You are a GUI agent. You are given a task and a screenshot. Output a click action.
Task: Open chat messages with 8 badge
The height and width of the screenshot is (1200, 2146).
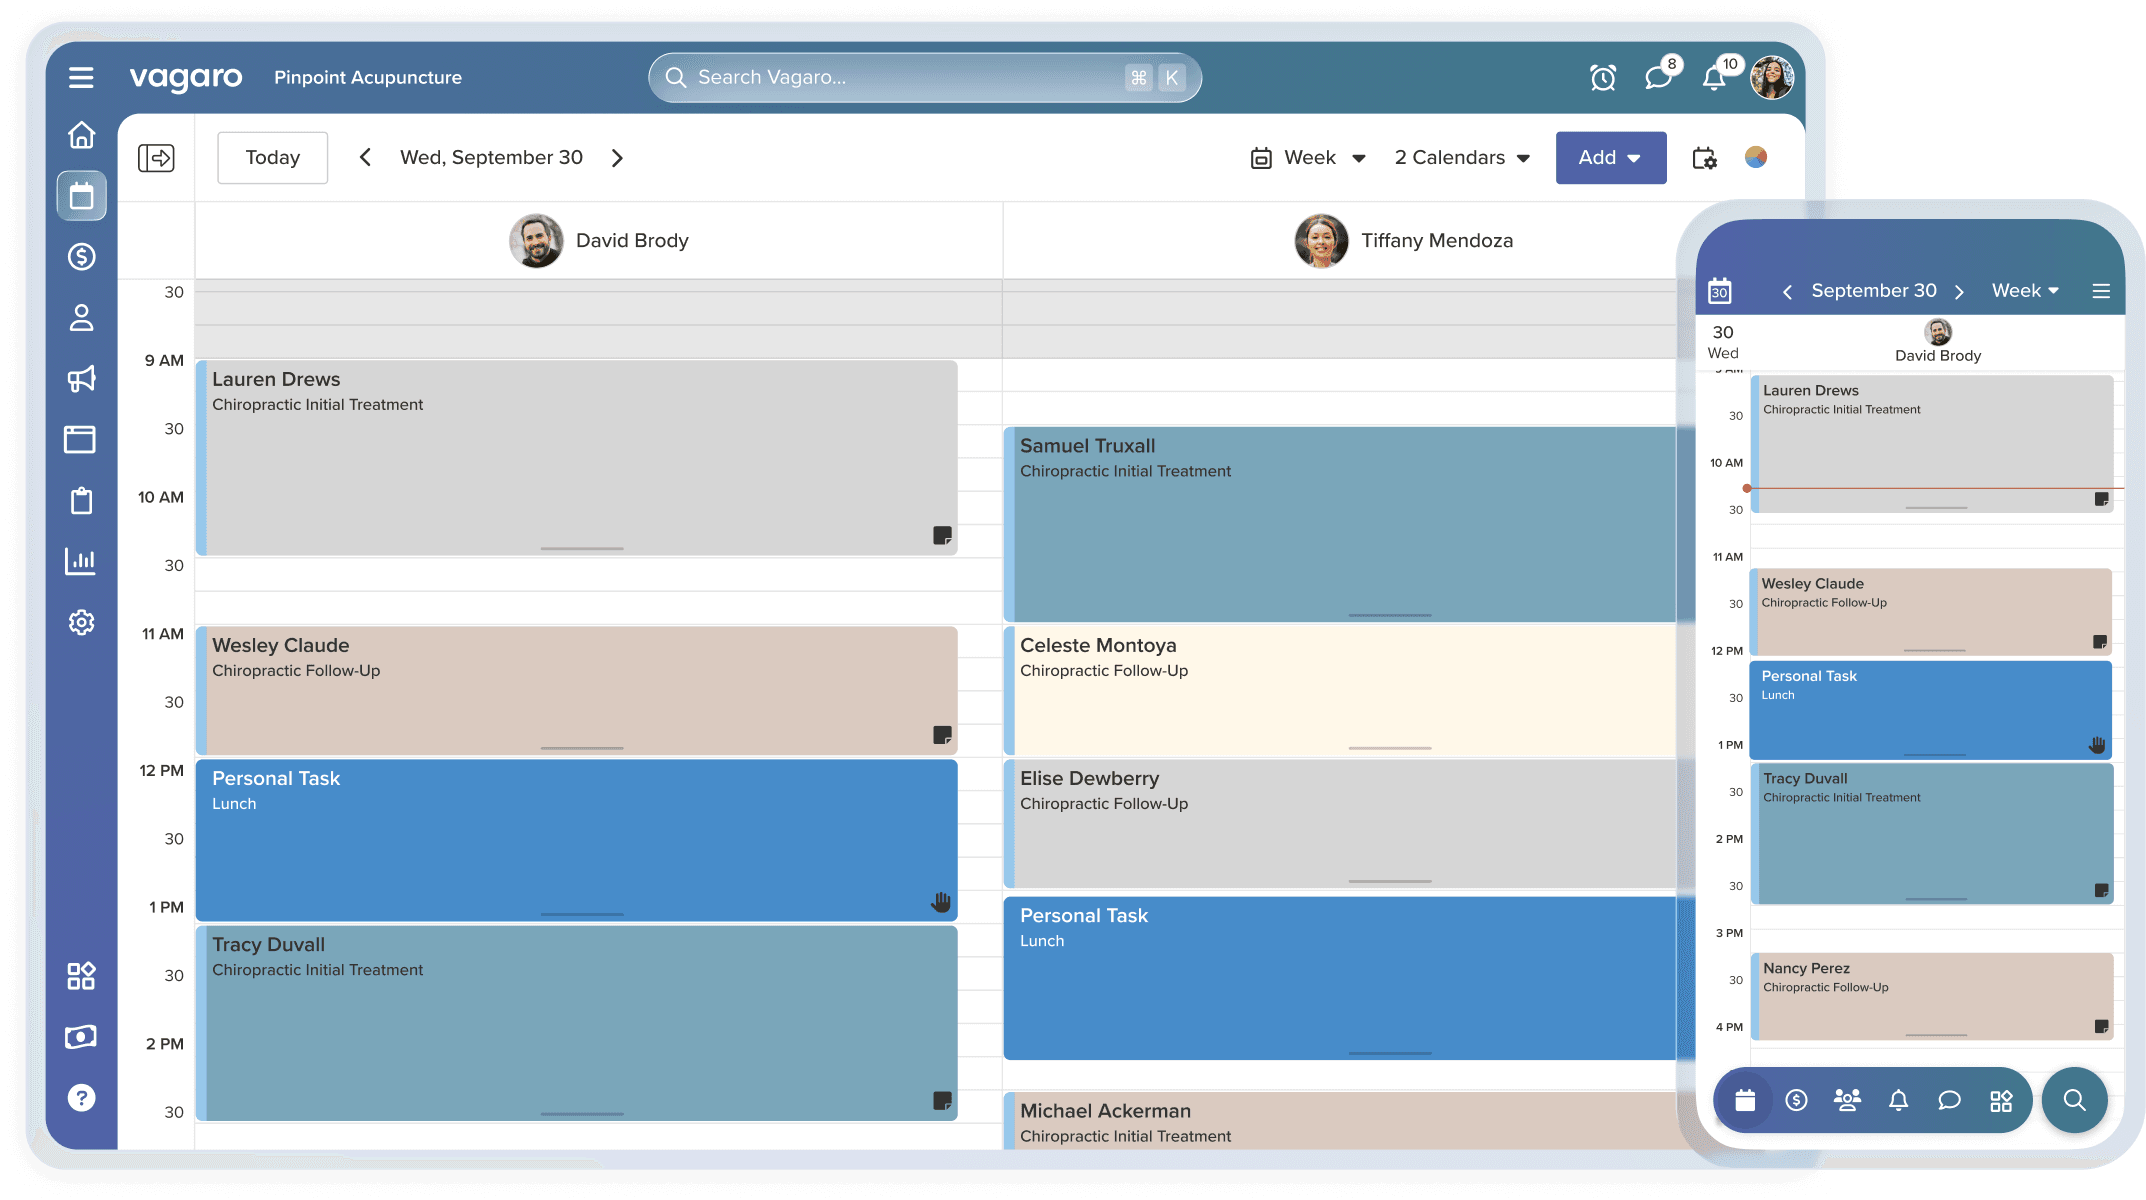click(1658, 77)
